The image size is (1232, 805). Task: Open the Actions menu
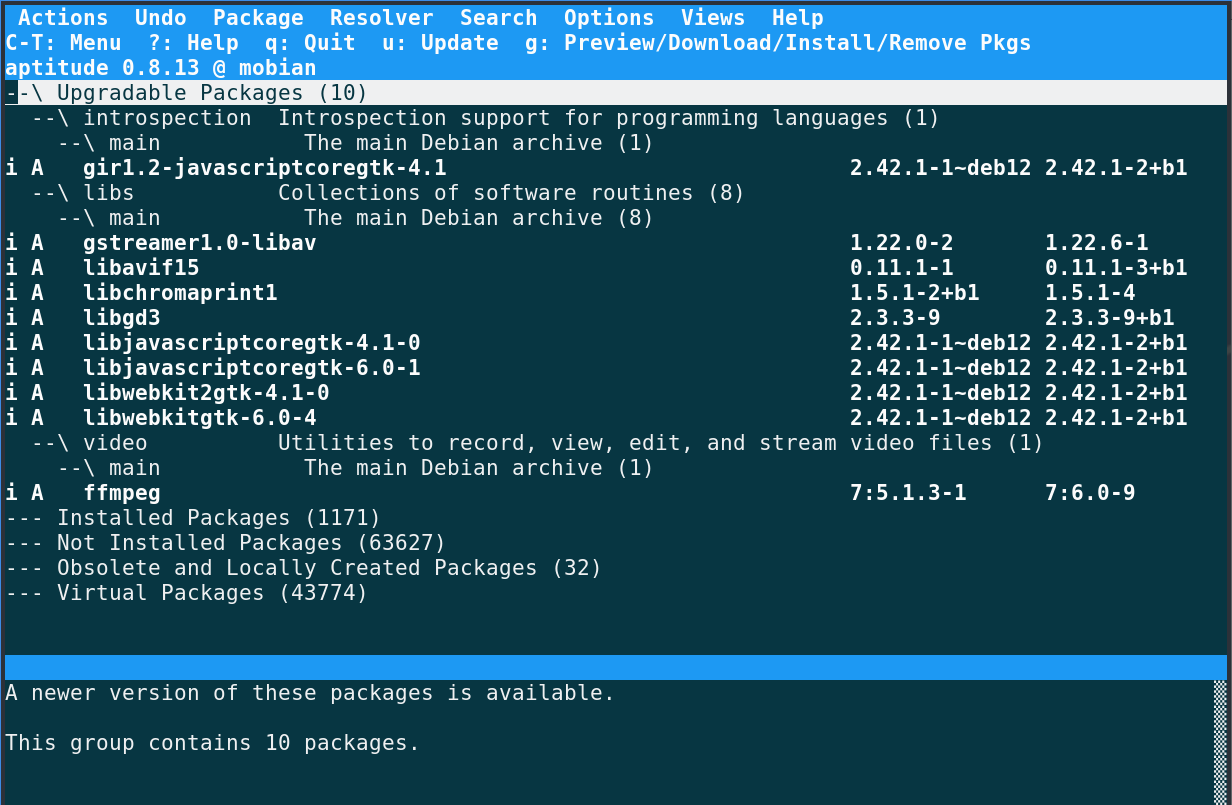coord(63,18)
